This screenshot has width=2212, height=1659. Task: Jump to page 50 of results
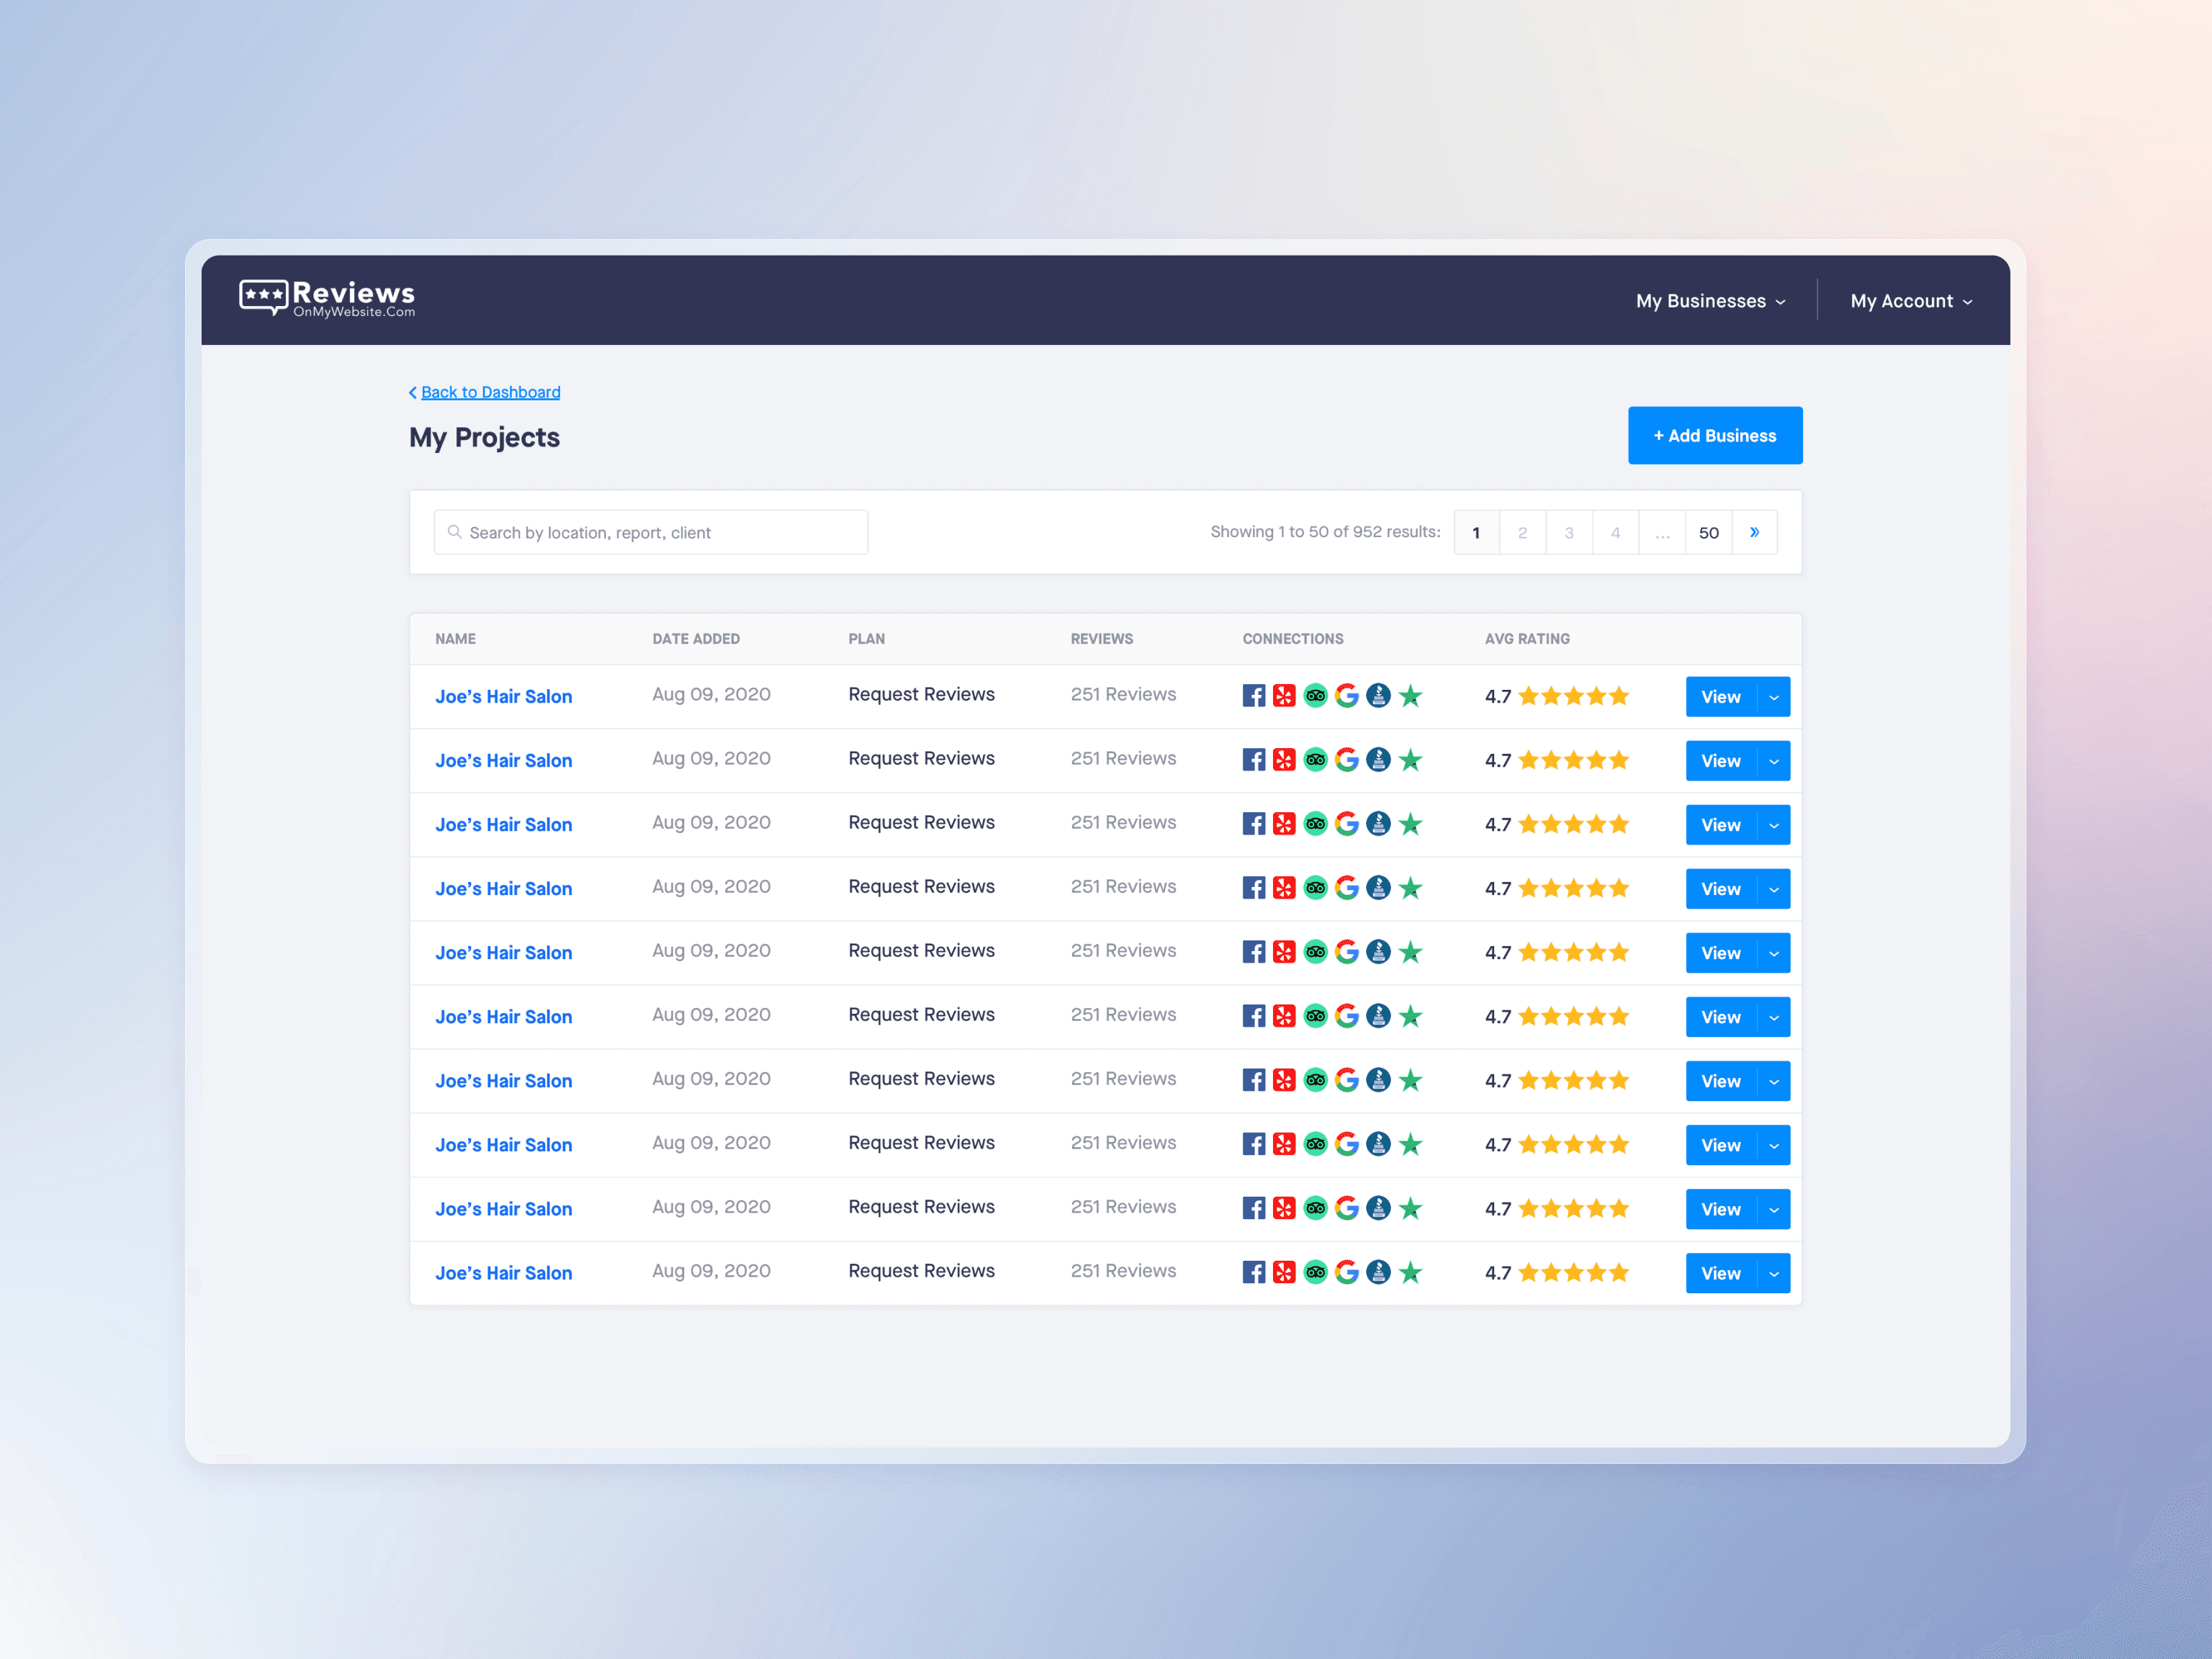pyautogui.click(x=1708, y=532)
